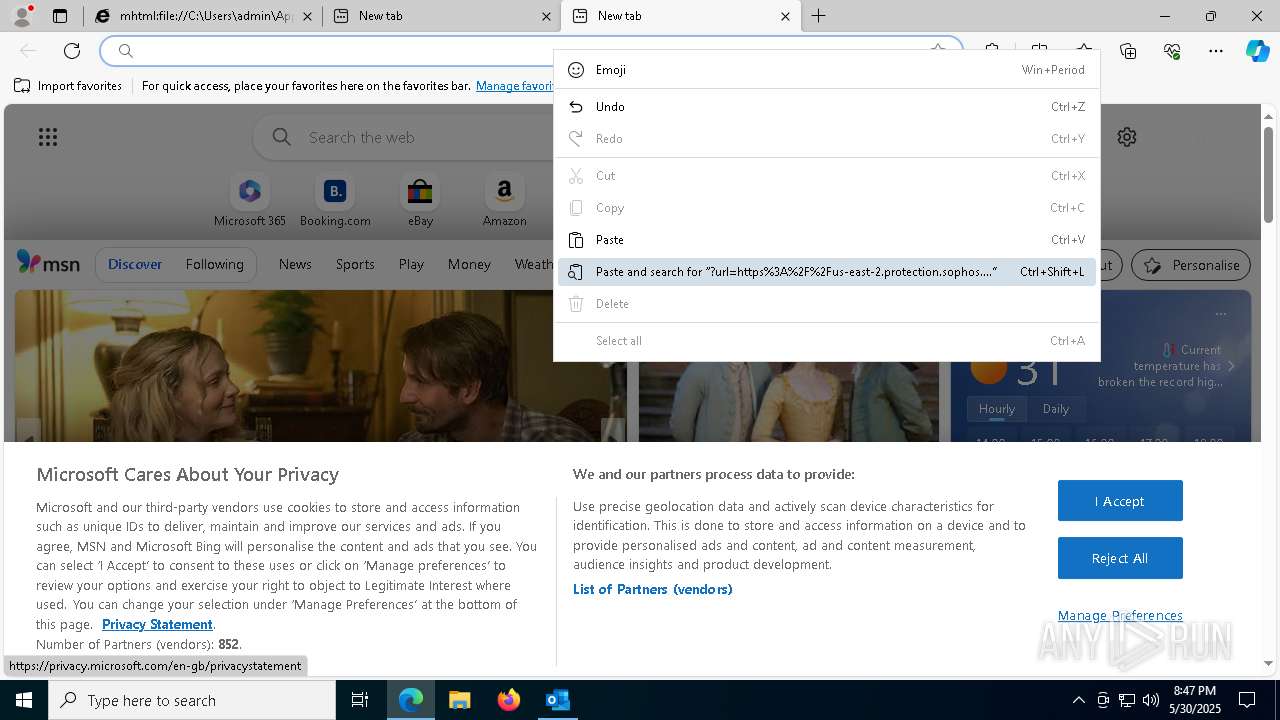Open eBay shortcut tile
Screen dimensions: 1280x720
tap(420, 201)
